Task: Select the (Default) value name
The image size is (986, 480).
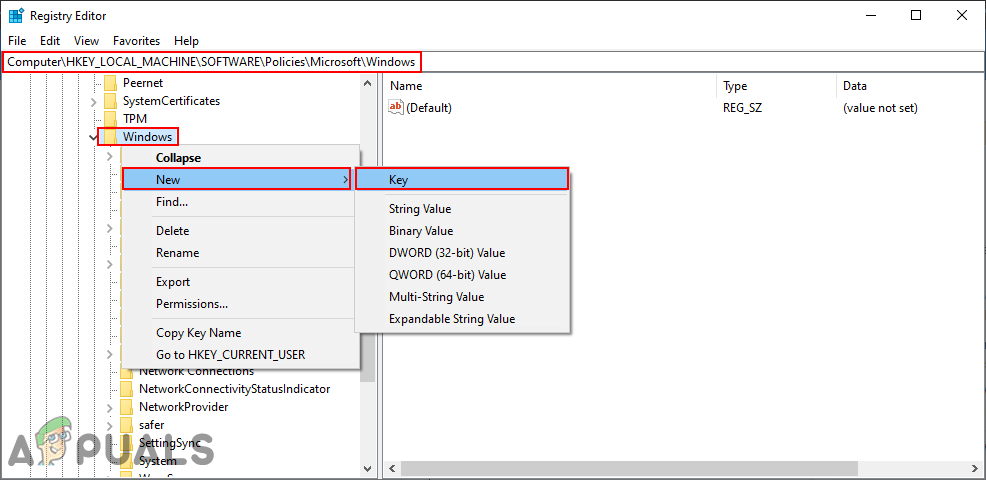Action: click(x=429, y=108)
